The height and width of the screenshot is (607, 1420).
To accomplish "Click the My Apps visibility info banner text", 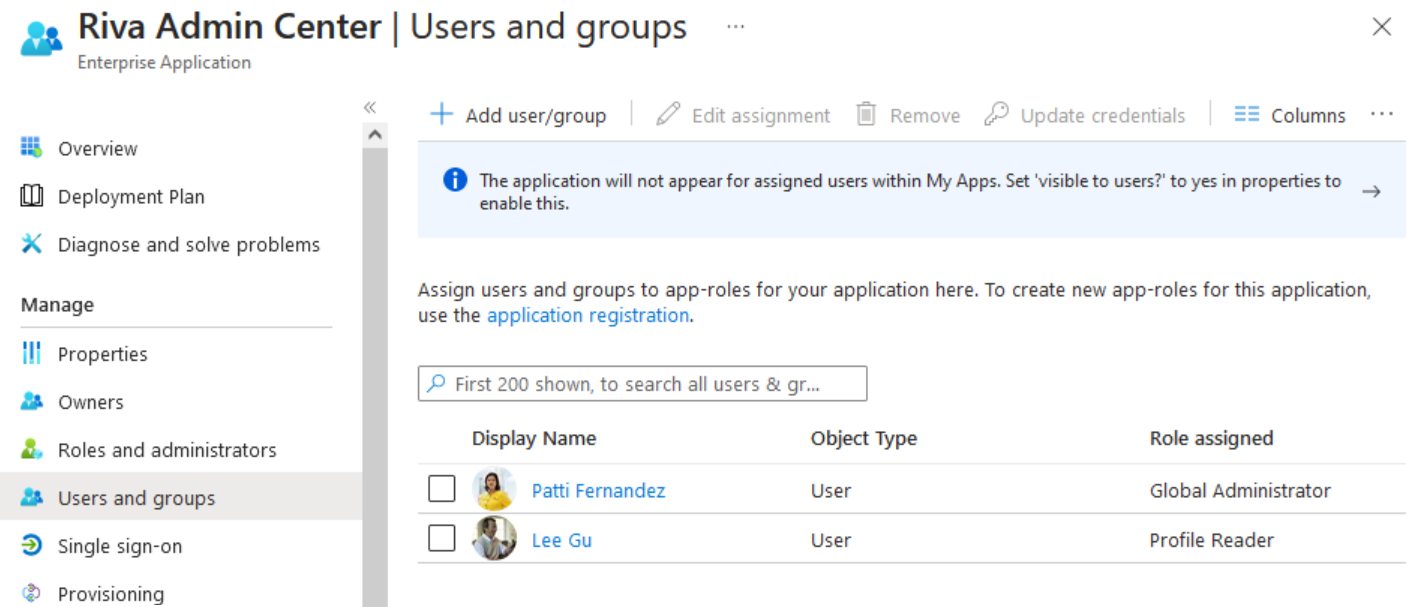I will (910, 192).
